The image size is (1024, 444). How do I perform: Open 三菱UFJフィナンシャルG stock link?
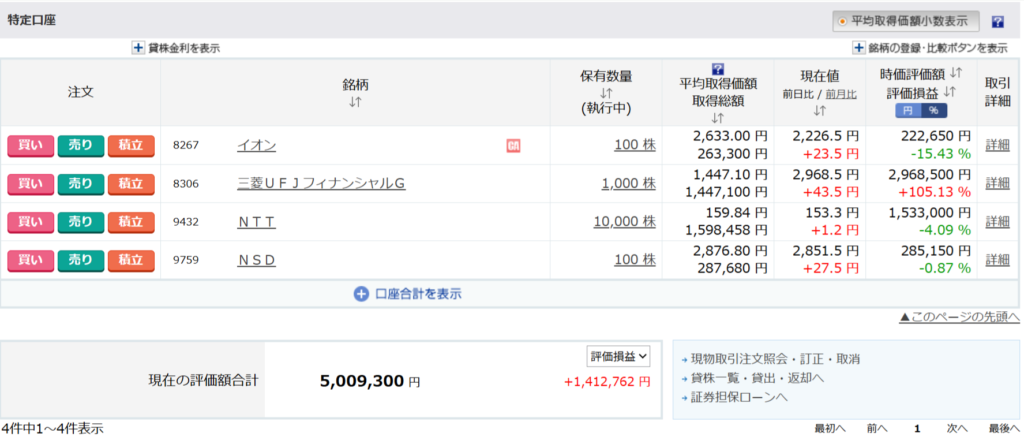point(320,184)
